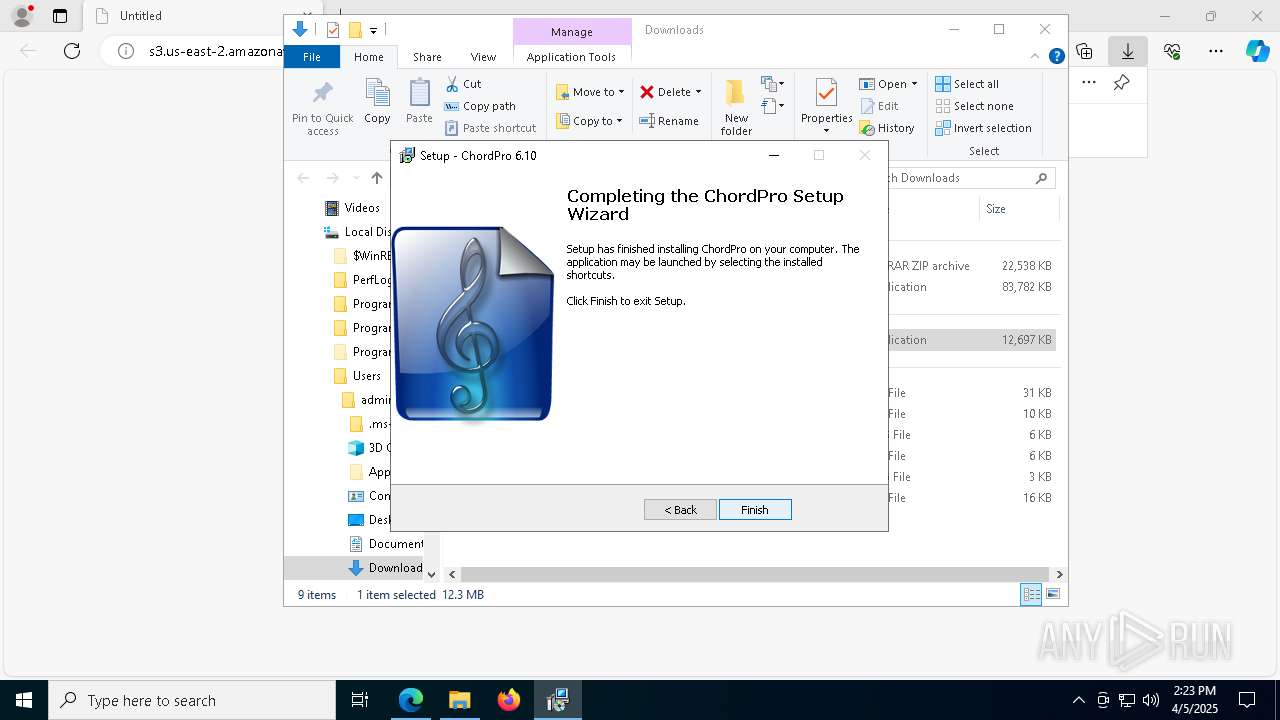Open Edge Settings and more menu
This screenshot has height=720, width=1280.
[x=1216, y=51]
